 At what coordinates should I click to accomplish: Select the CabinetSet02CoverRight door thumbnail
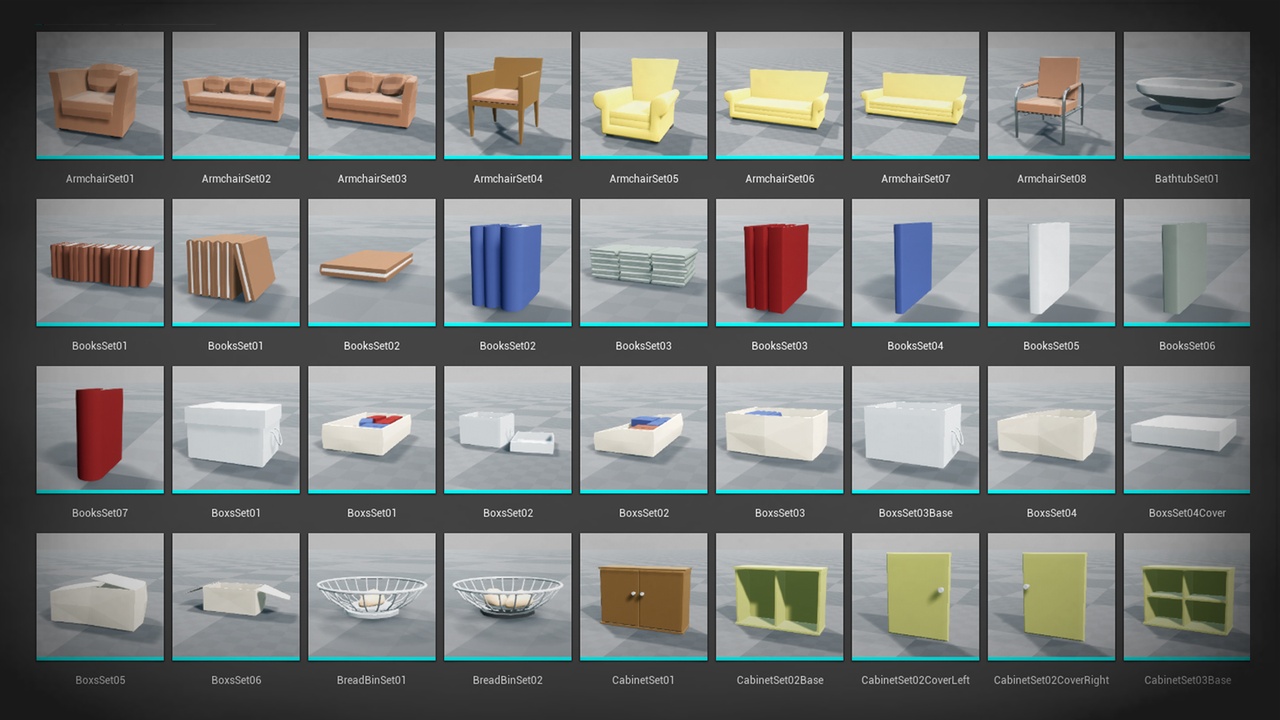[1052, 596]
